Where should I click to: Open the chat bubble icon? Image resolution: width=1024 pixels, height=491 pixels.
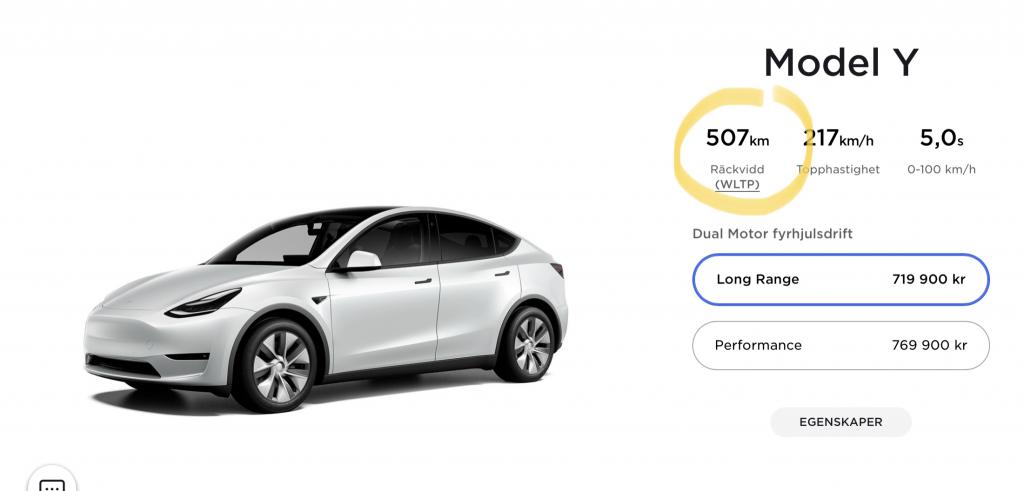52,482
